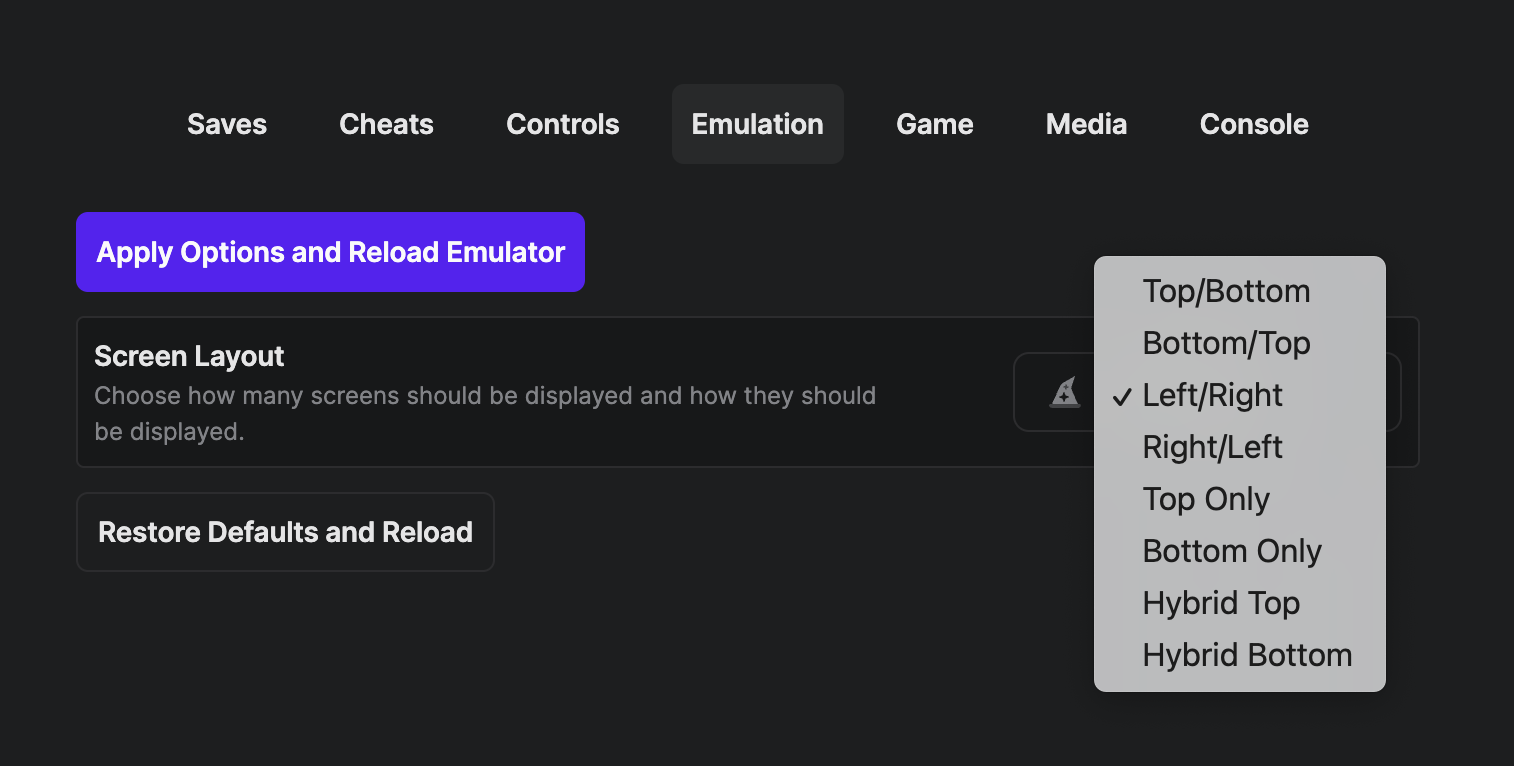Open the Game tab

[x=935, y=124]
